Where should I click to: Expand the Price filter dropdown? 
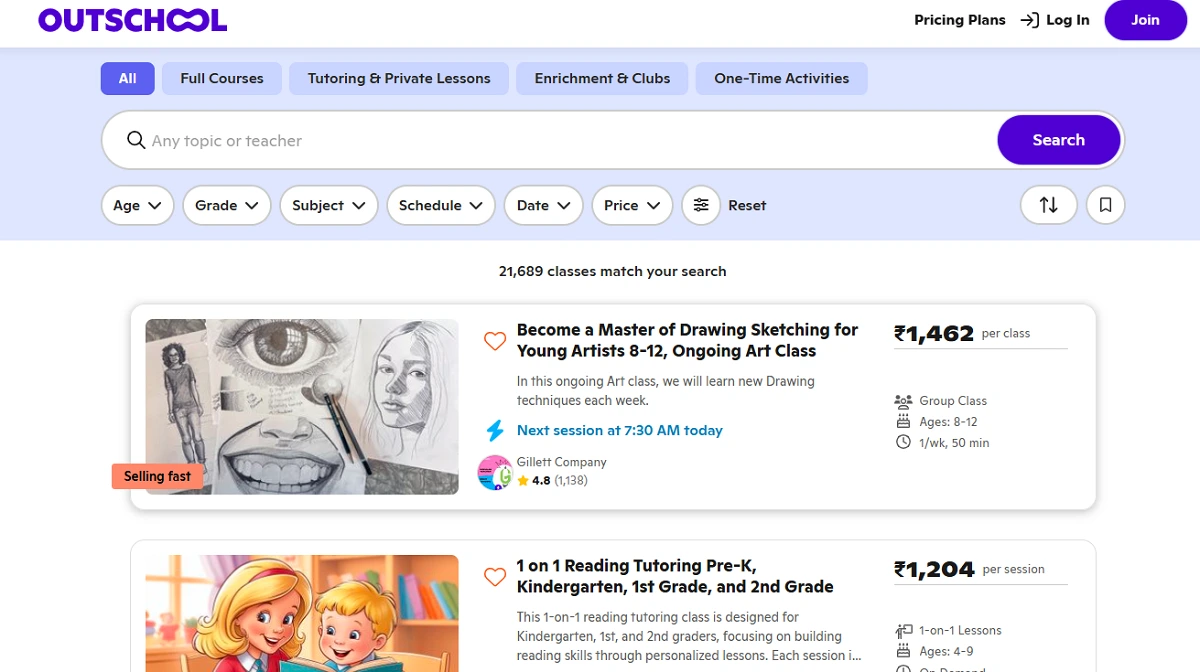click(x=632, y=205)
